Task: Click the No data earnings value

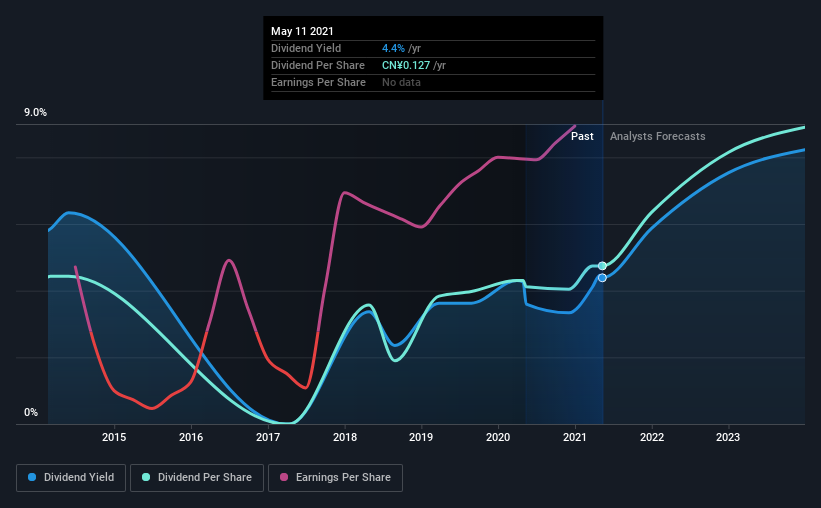Action: coord(401,82)
